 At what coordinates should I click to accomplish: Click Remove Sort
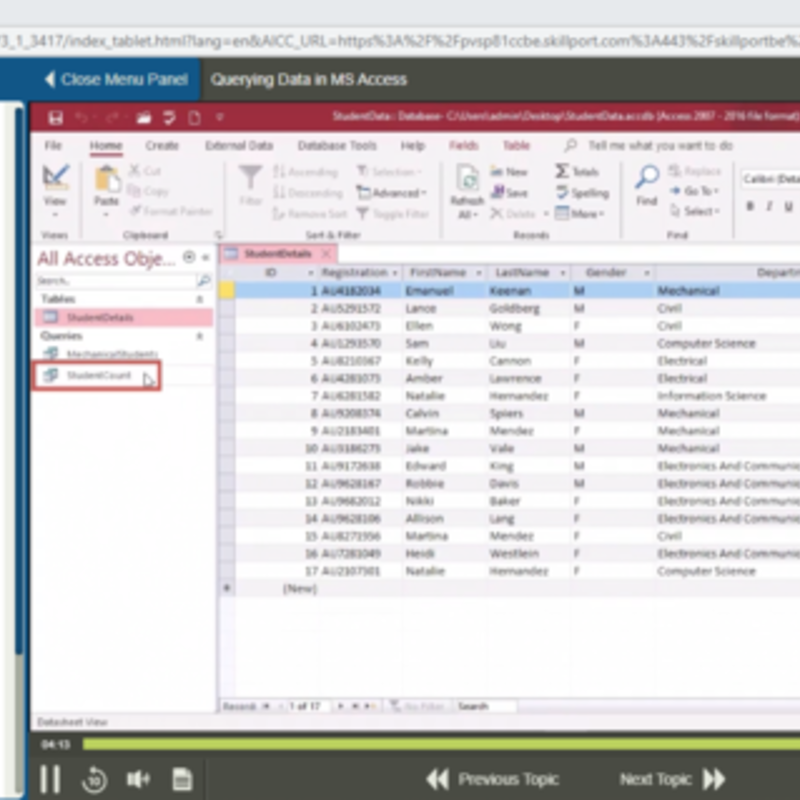coord(310,213)
